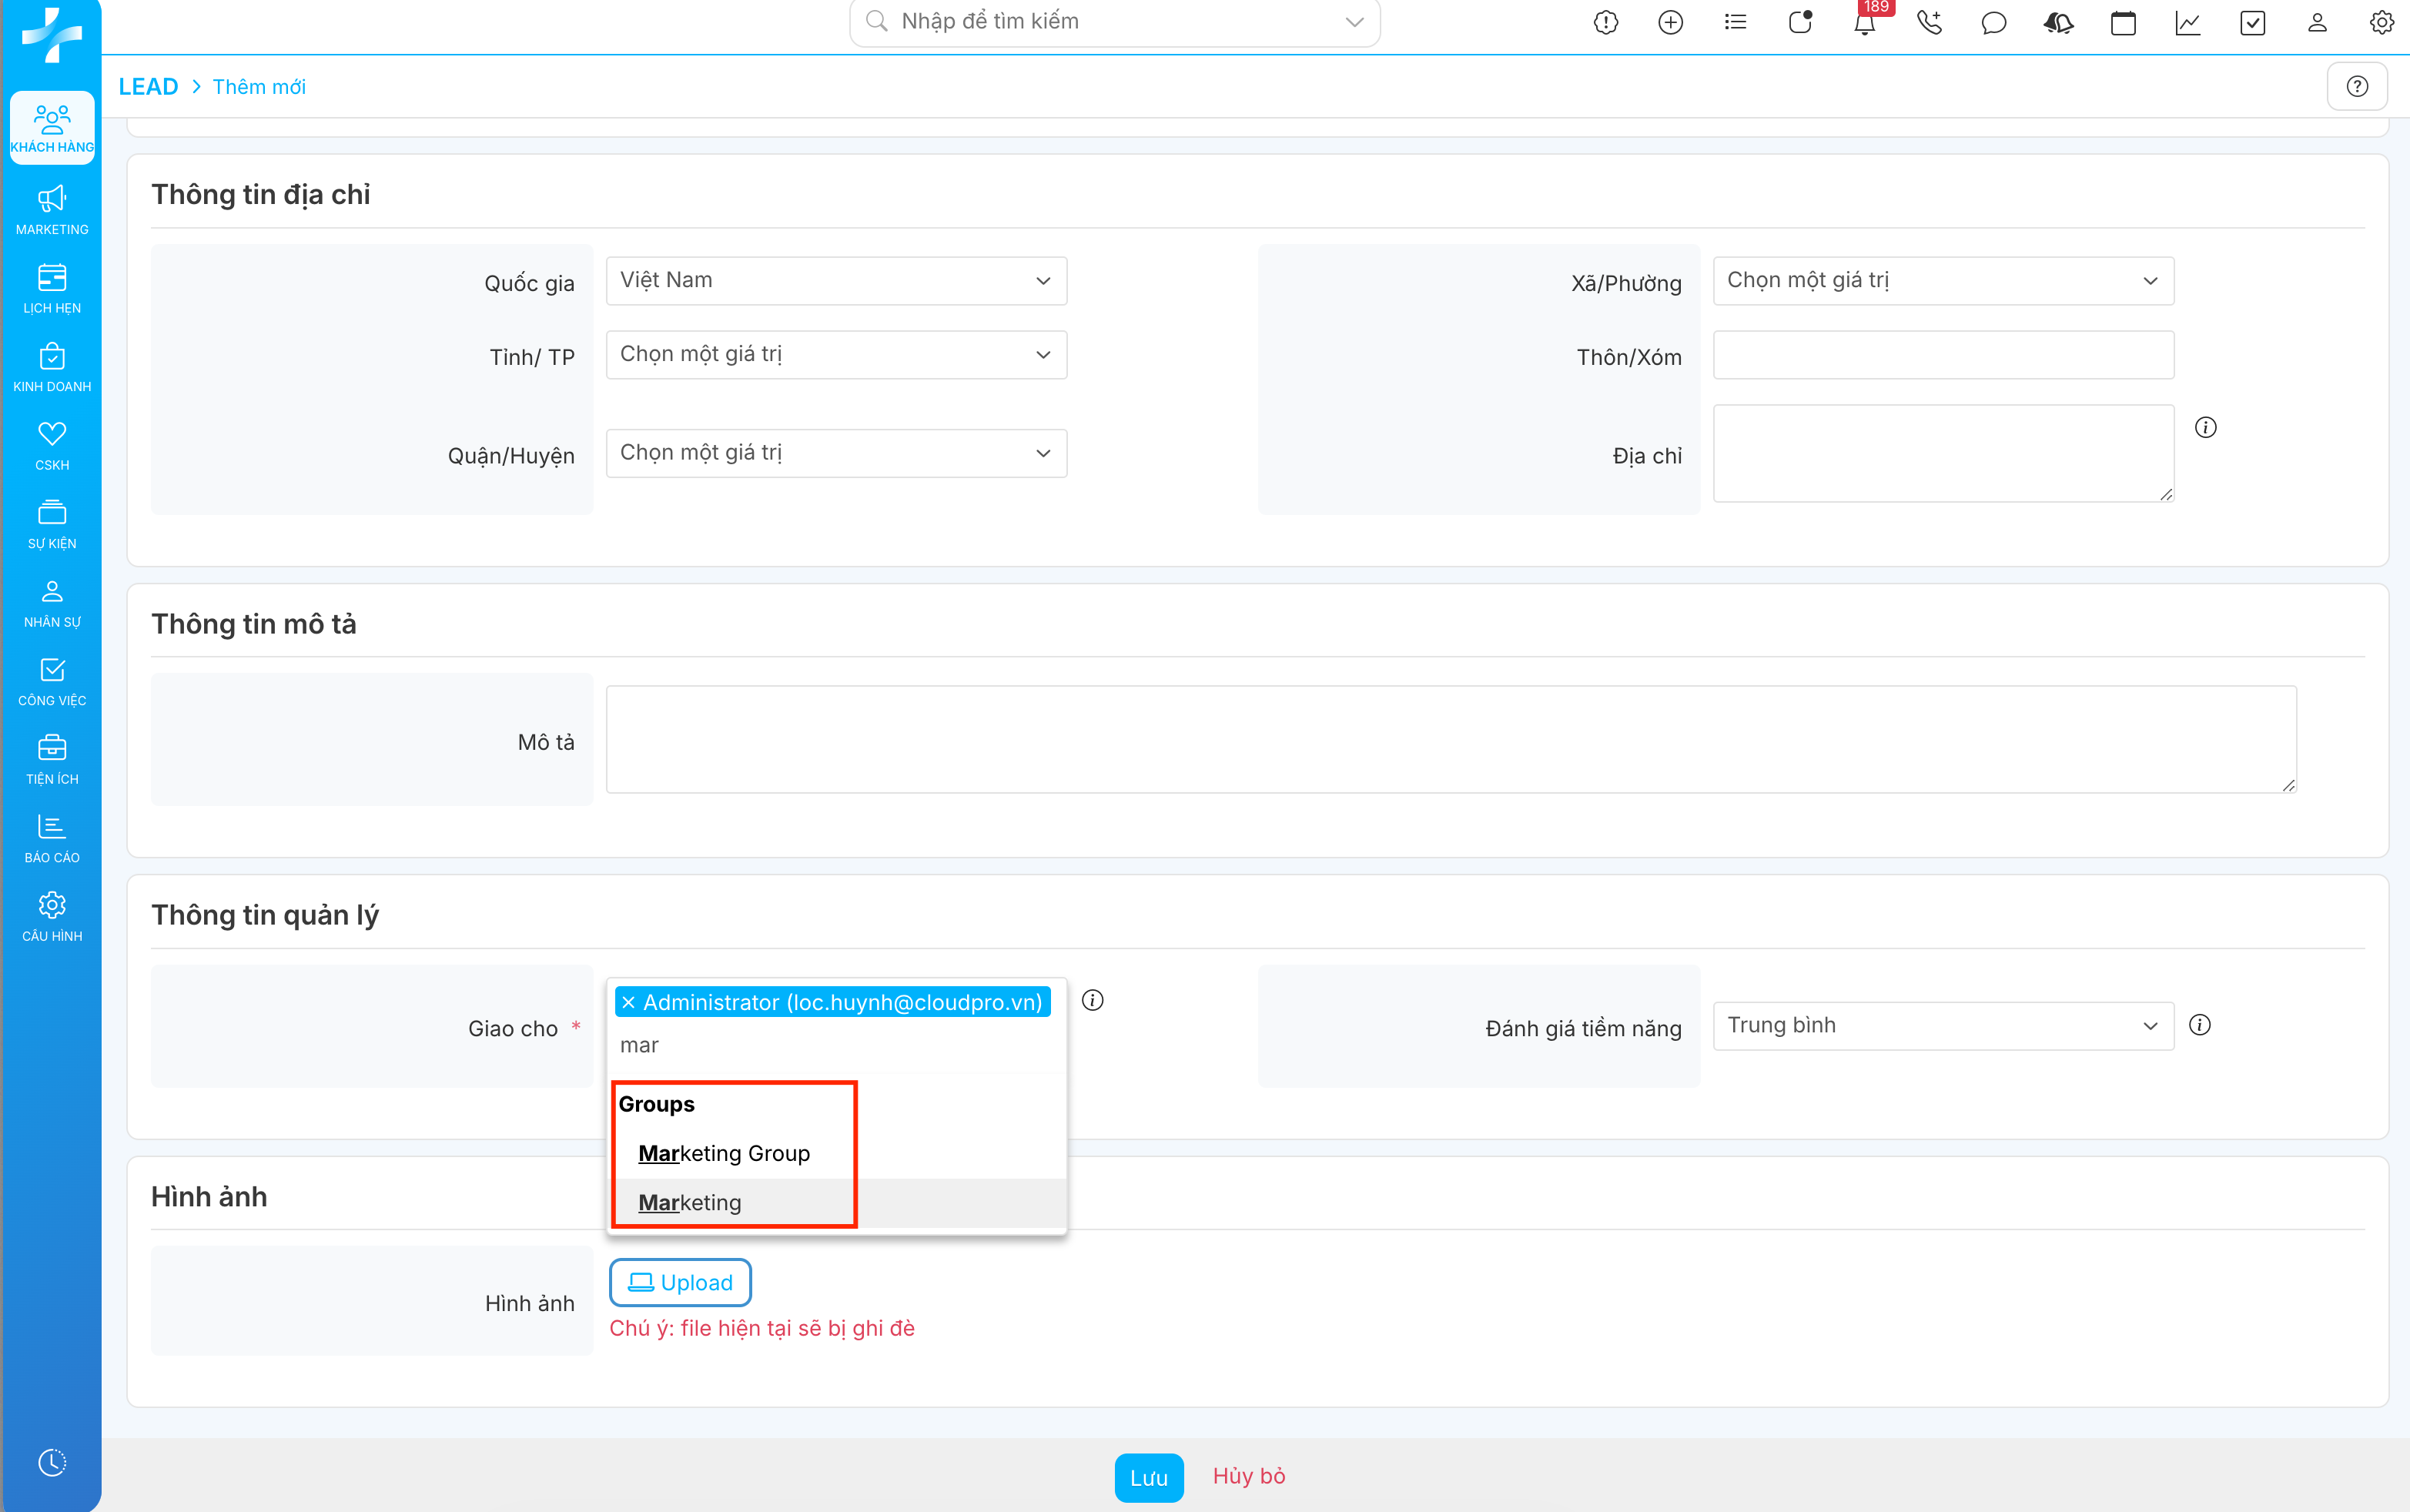
Task: Open the analytics chart icon
Action: click(2187, 23)
